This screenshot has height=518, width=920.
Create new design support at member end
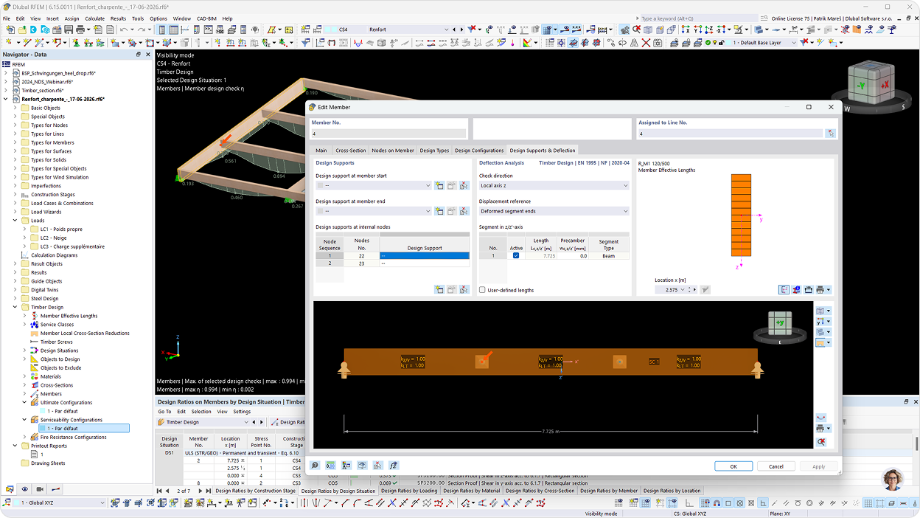(439, 211)
